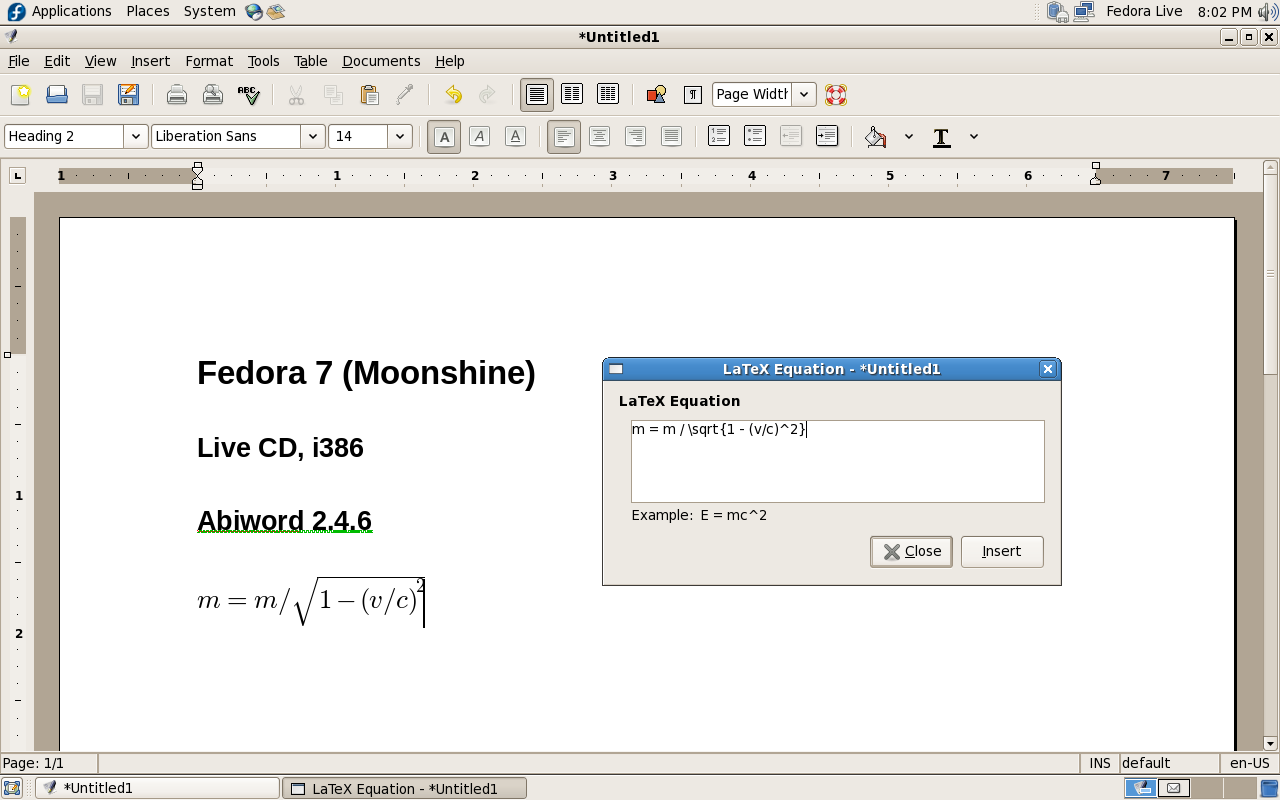Viewport: 1280px width, 800px height.
Task: Click the show desktop button in taskbar
Action: tap(12, 788)
